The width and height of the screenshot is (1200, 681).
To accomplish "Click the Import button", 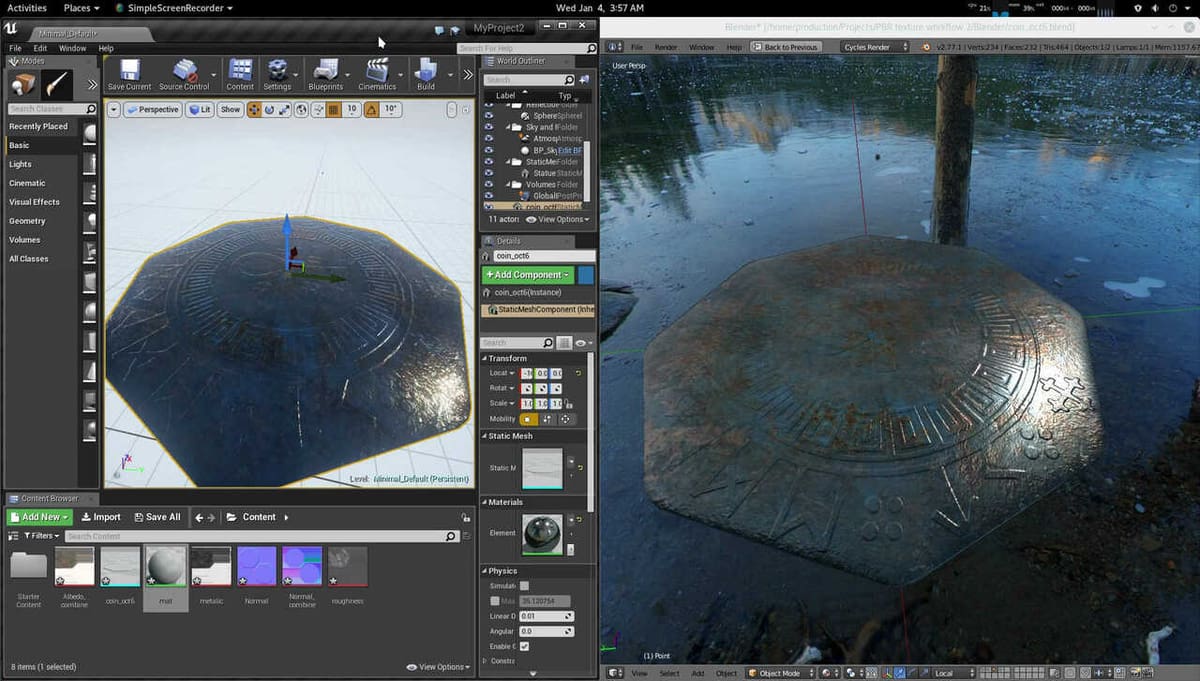I will tap(100, 517).
